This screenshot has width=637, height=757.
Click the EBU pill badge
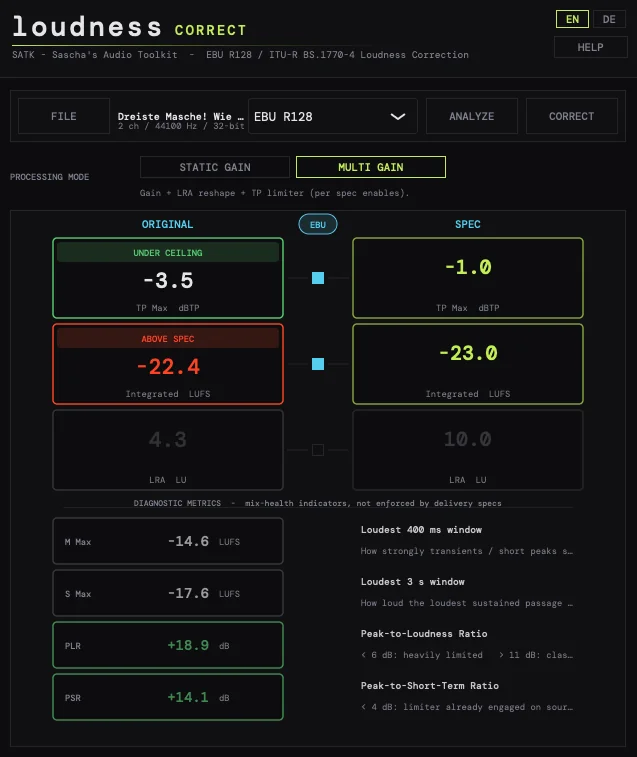point(318,224)
